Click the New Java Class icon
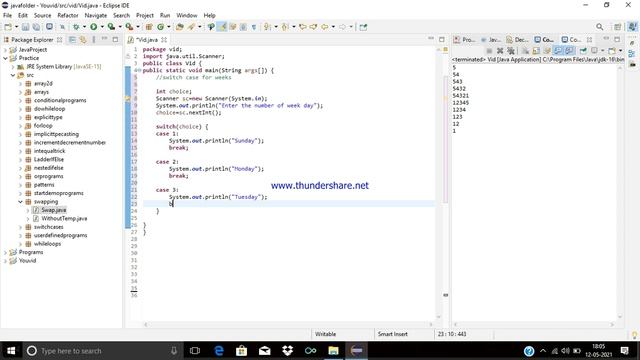The height and width of the screenshot is (360, 640). [160, 27]
